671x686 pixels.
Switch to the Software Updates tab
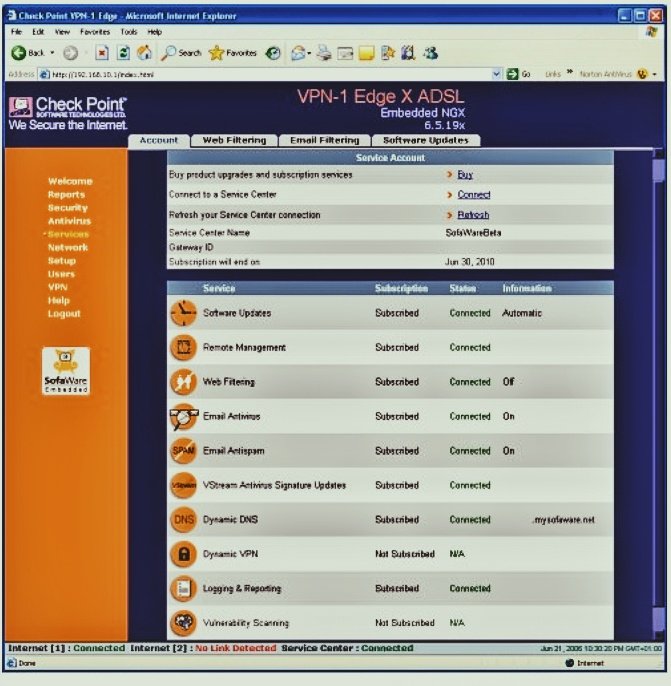pyautogui.click(x=426, y=140)
